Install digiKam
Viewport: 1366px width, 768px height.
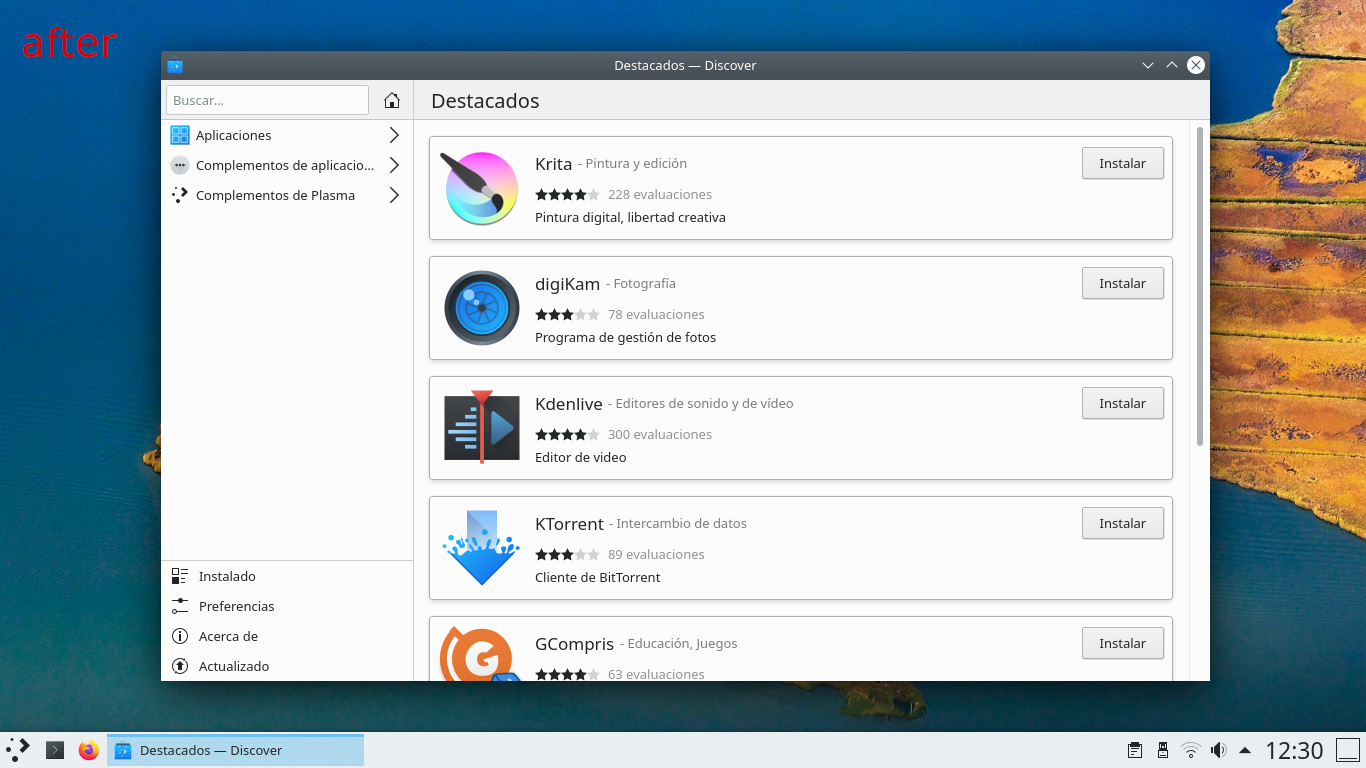[x=1122, y=283]
